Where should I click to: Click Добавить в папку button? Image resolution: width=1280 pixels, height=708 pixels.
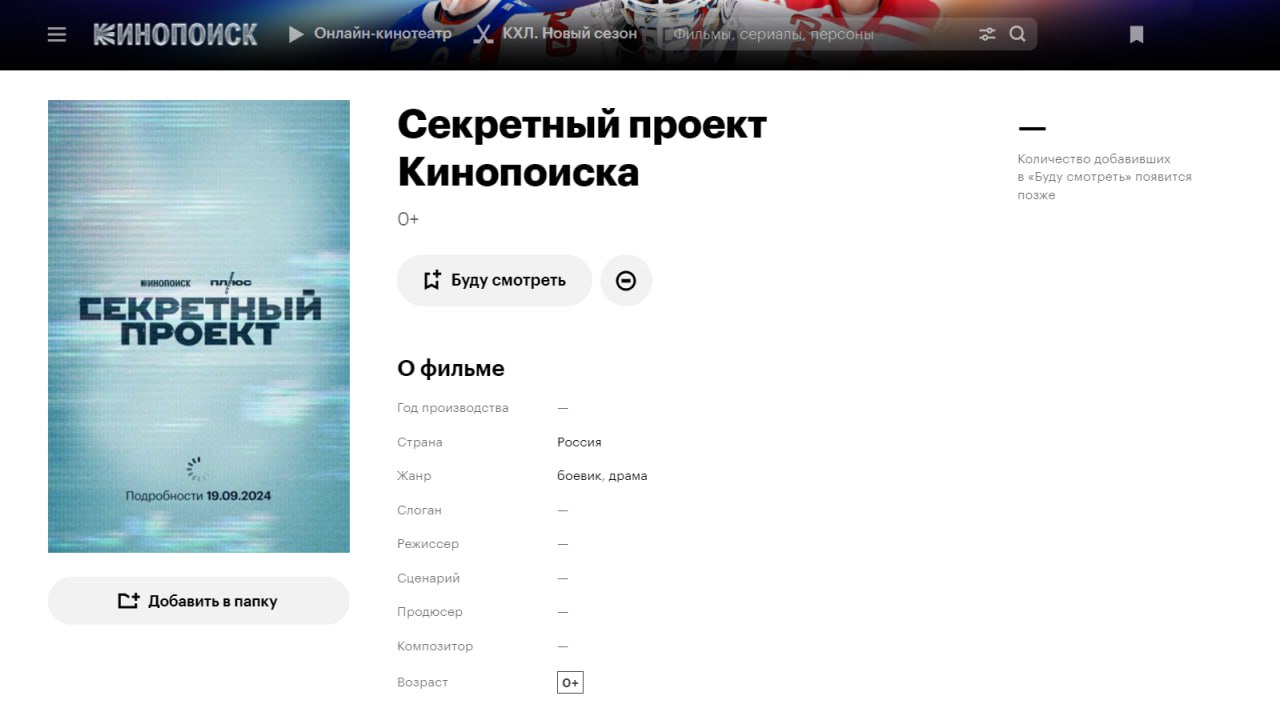pyautogui.click(x=199, y=601)
